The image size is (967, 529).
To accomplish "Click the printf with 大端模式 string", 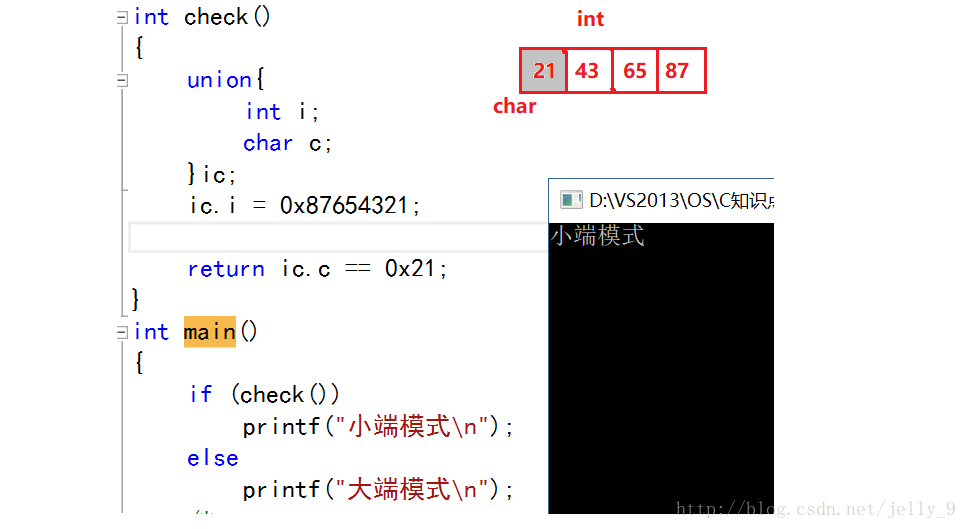I will (x=377, y=490).
